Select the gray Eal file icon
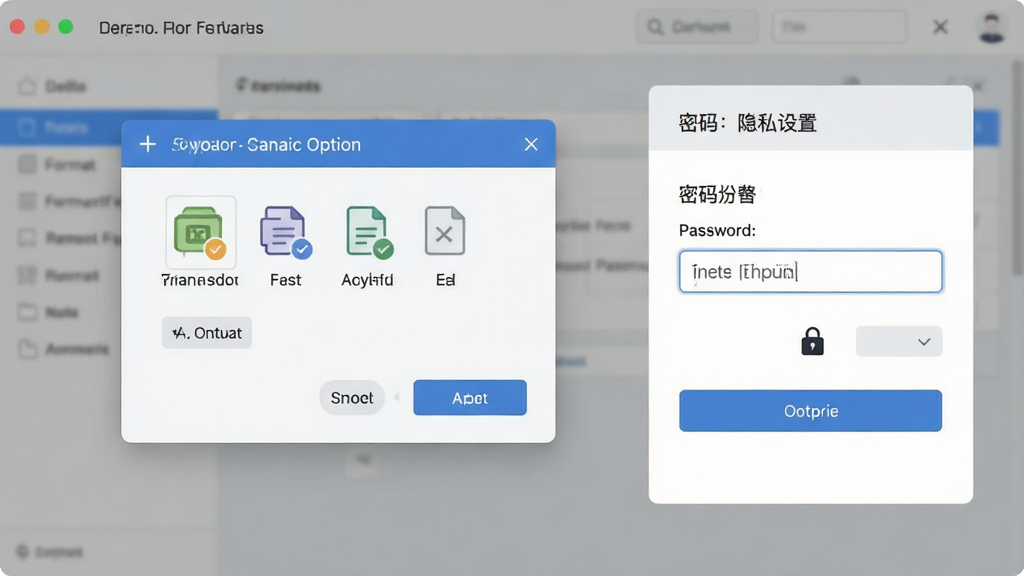This screenshot has width=1024, height=576. (x=445, y=231)
